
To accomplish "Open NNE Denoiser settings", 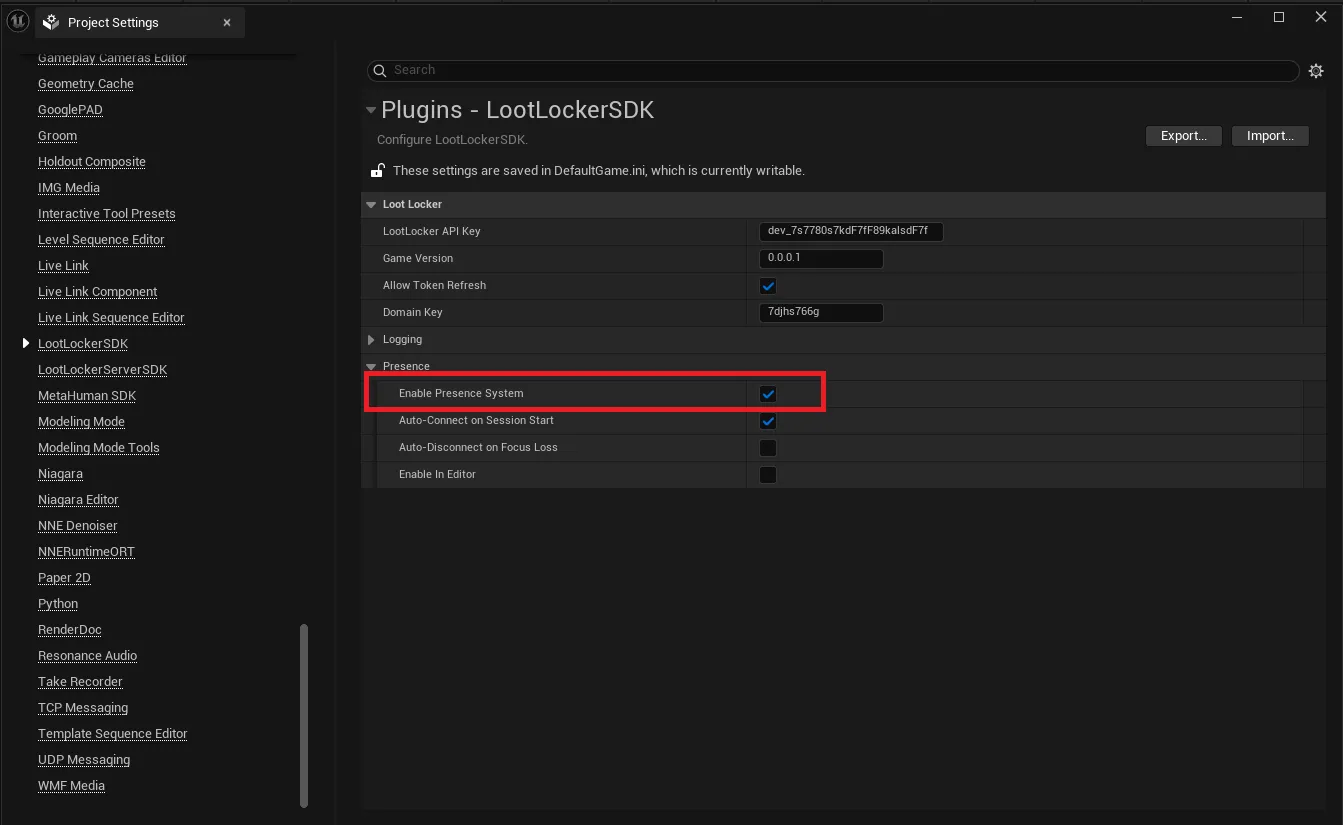I will click(78, 526).
